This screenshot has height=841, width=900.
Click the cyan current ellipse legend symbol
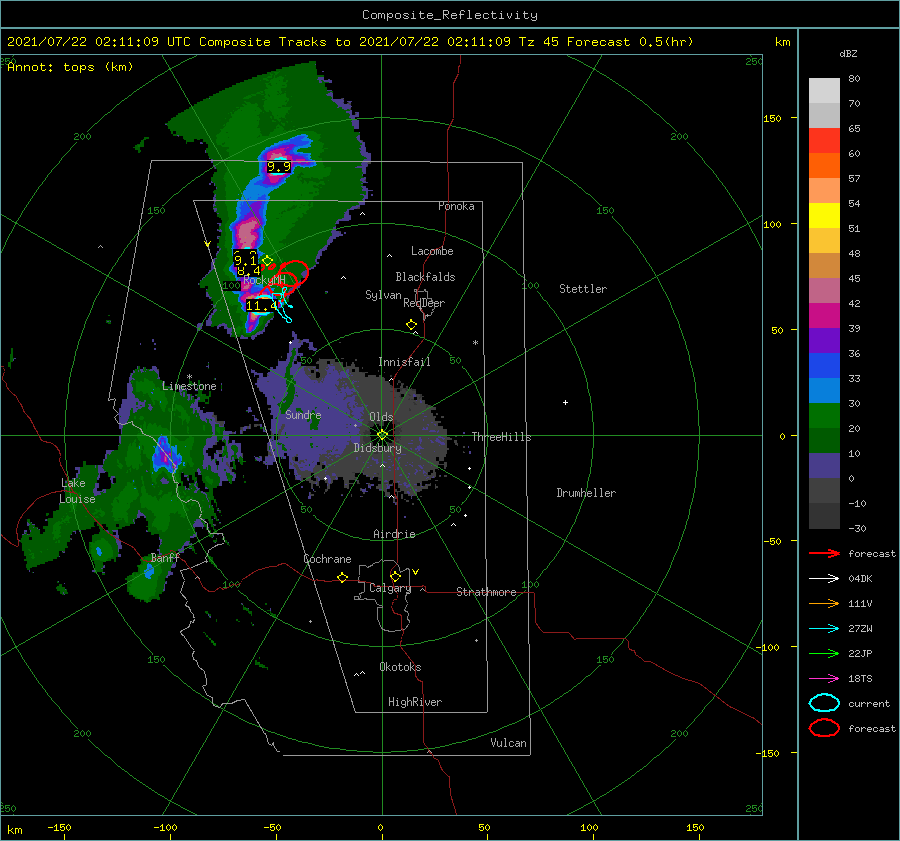tap(824, 703)
